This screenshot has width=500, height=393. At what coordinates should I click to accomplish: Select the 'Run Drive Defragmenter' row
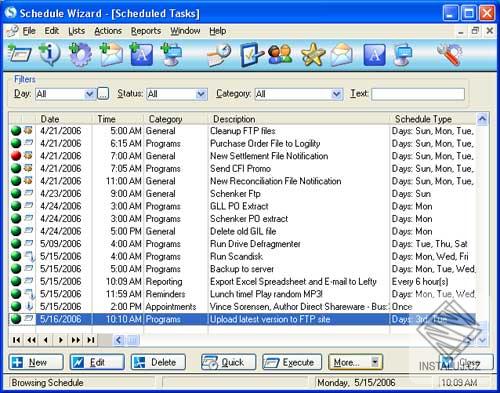pyautogui.click(x=242, y=244)
